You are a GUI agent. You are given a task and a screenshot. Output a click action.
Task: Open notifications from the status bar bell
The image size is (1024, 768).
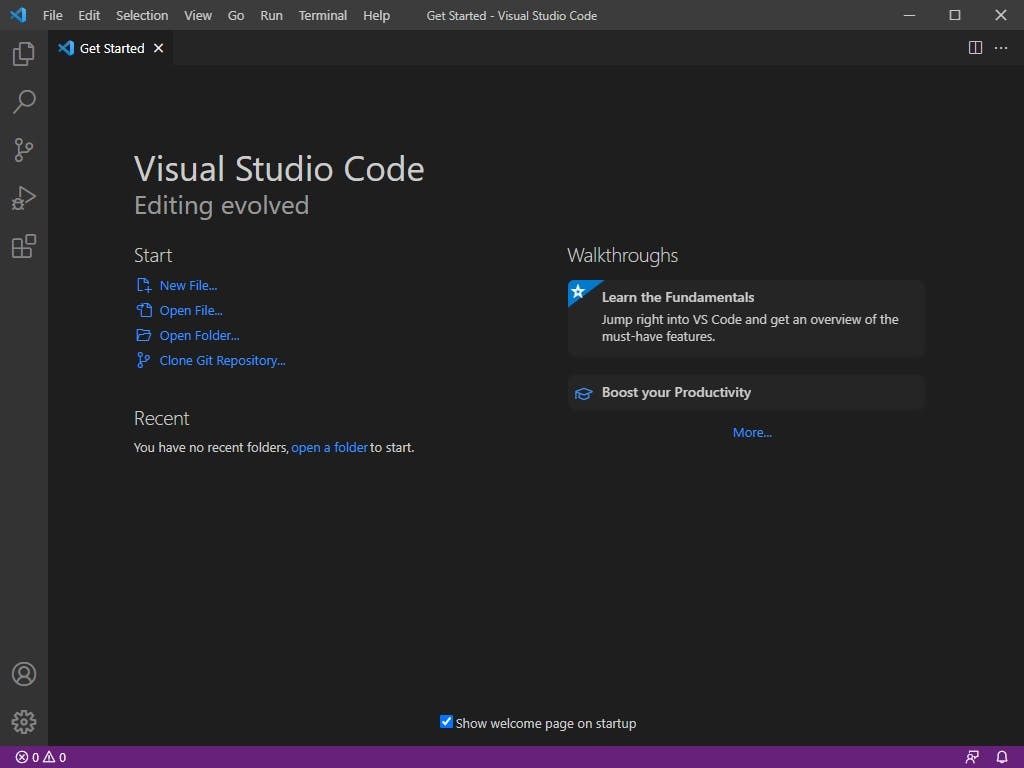1001,757
